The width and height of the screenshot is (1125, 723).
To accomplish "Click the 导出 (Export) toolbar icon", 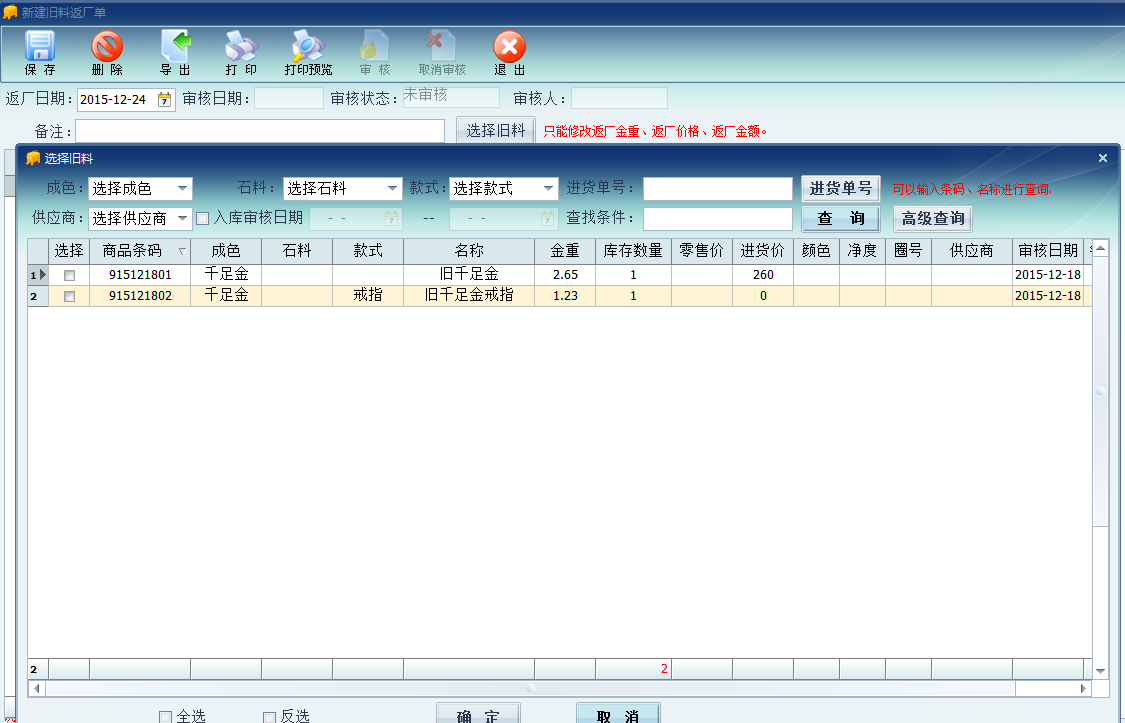I will [x=175, y=53].
